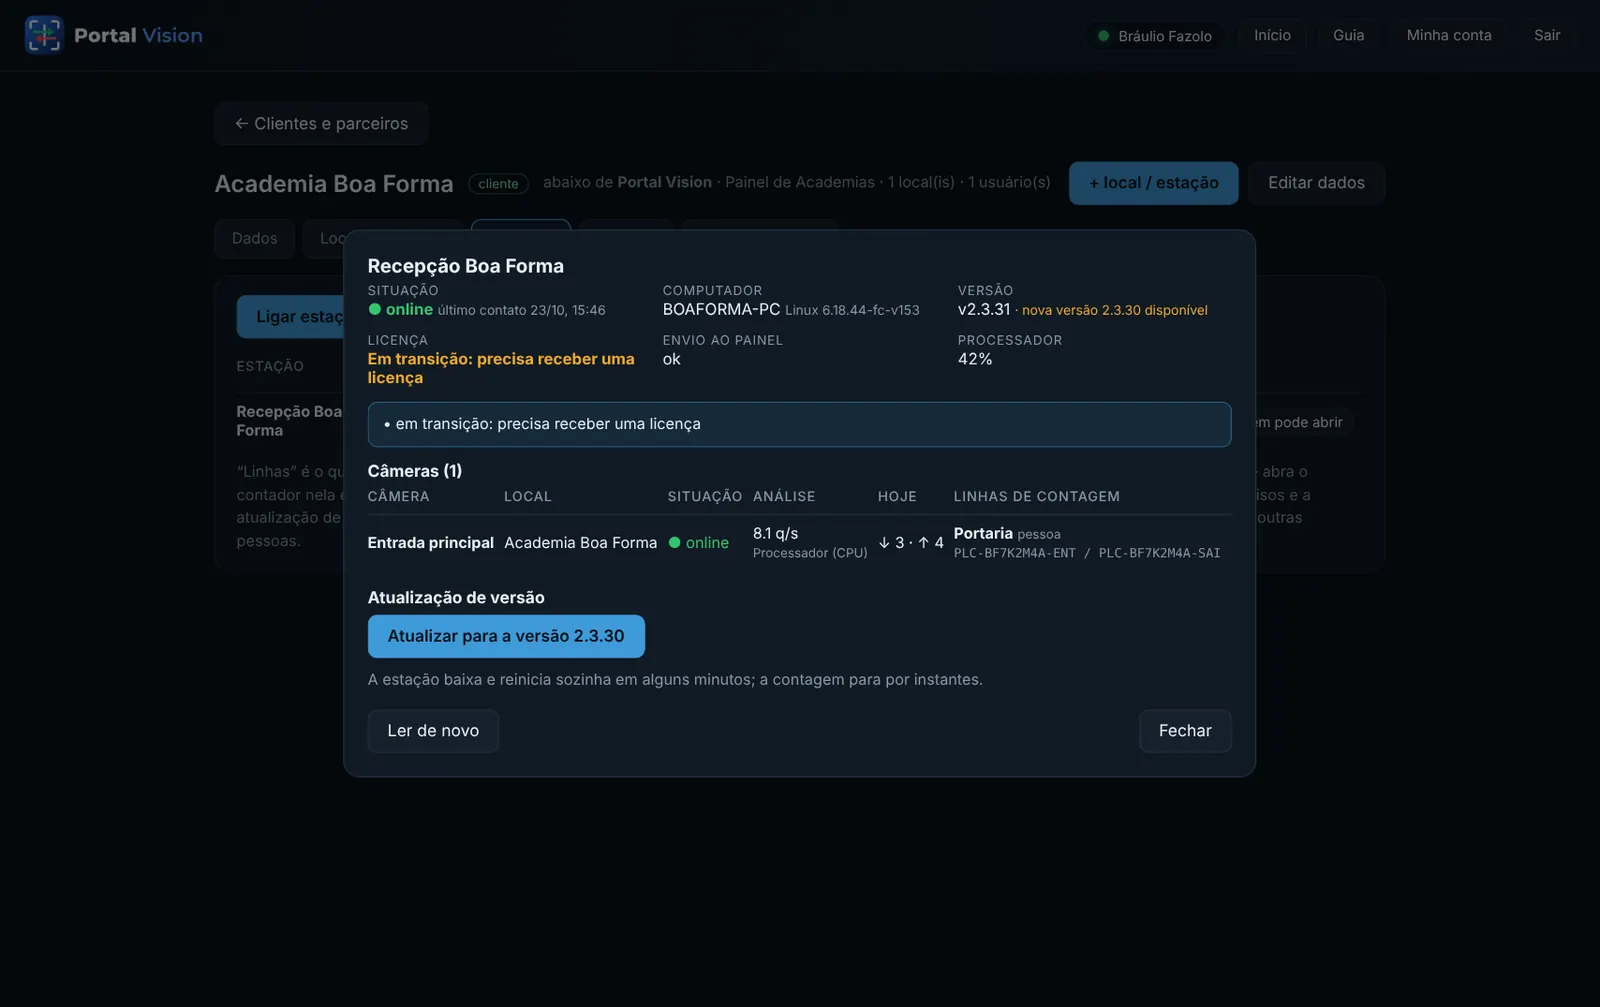
Task: Click the green online dot under Situação
Action: (x=375, y=310)
